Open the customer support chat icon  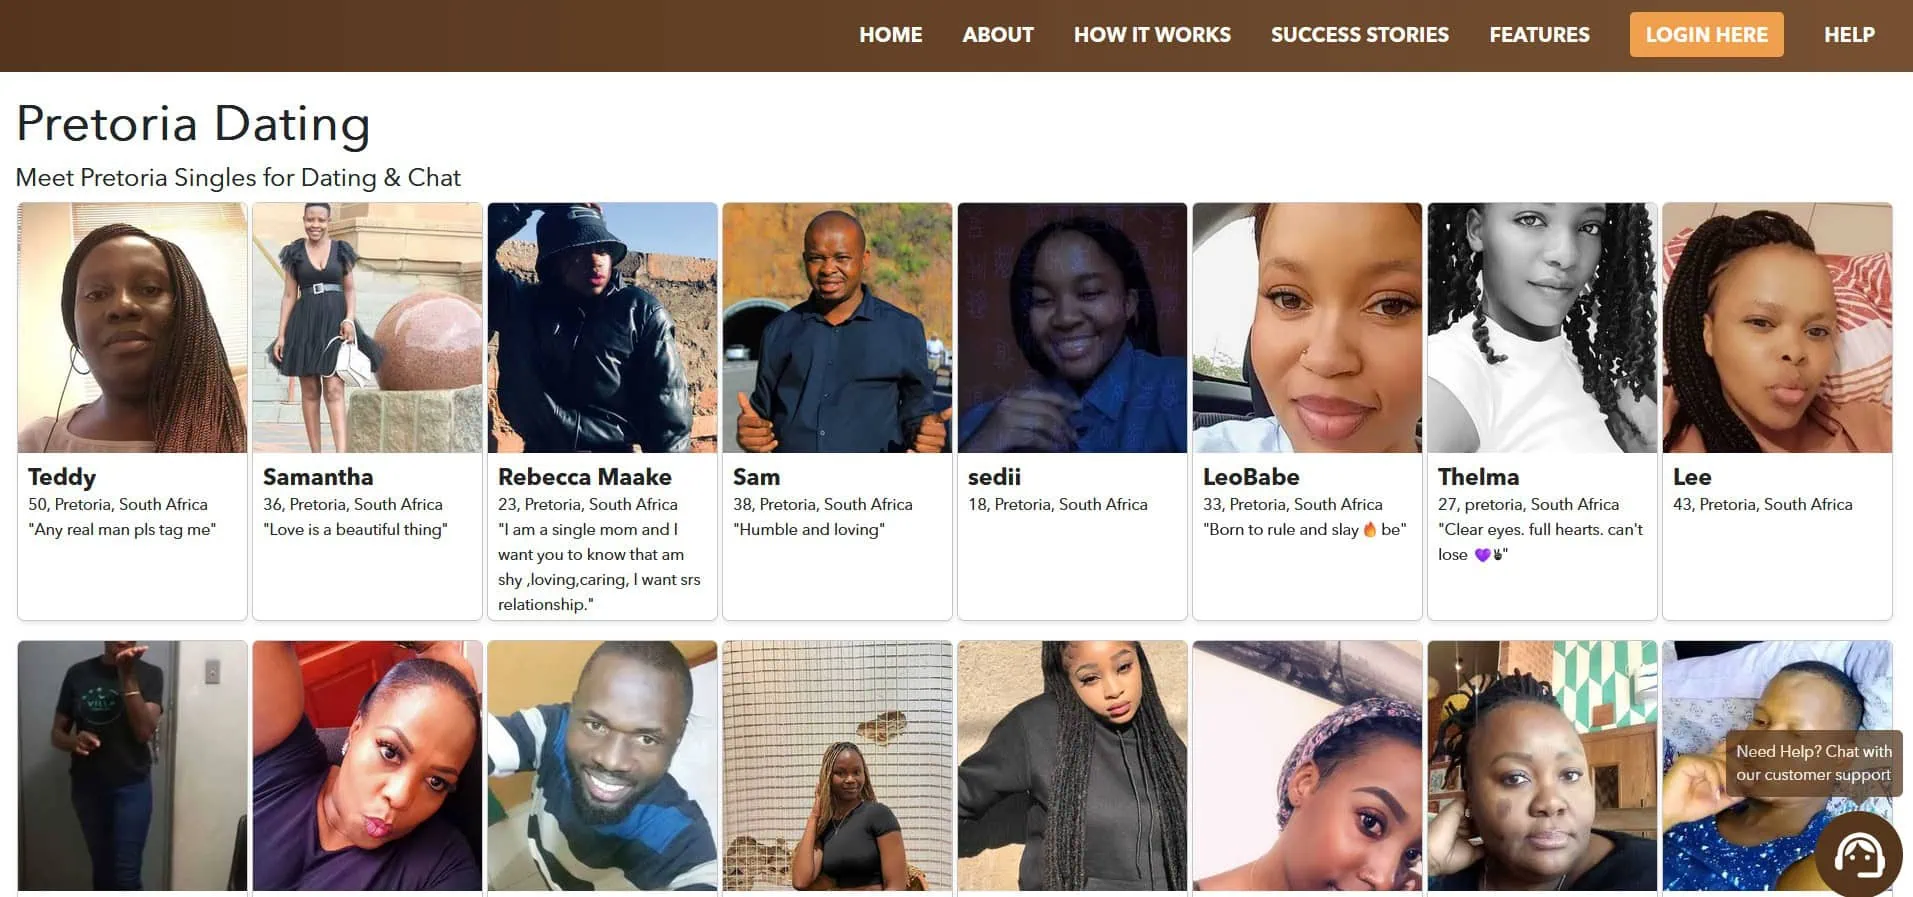pos(1858,855)
